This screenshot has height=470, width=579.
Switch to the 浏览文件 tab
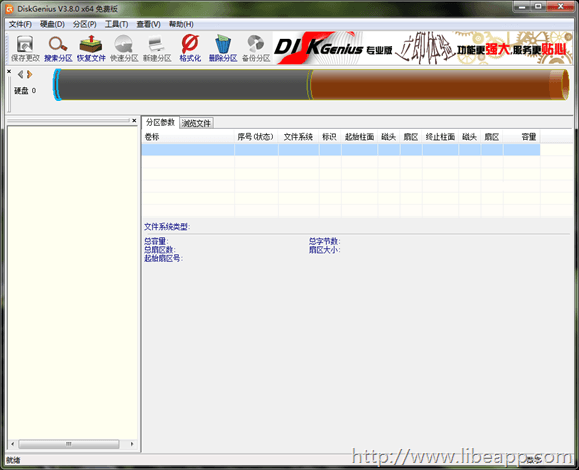coord(196,123)
